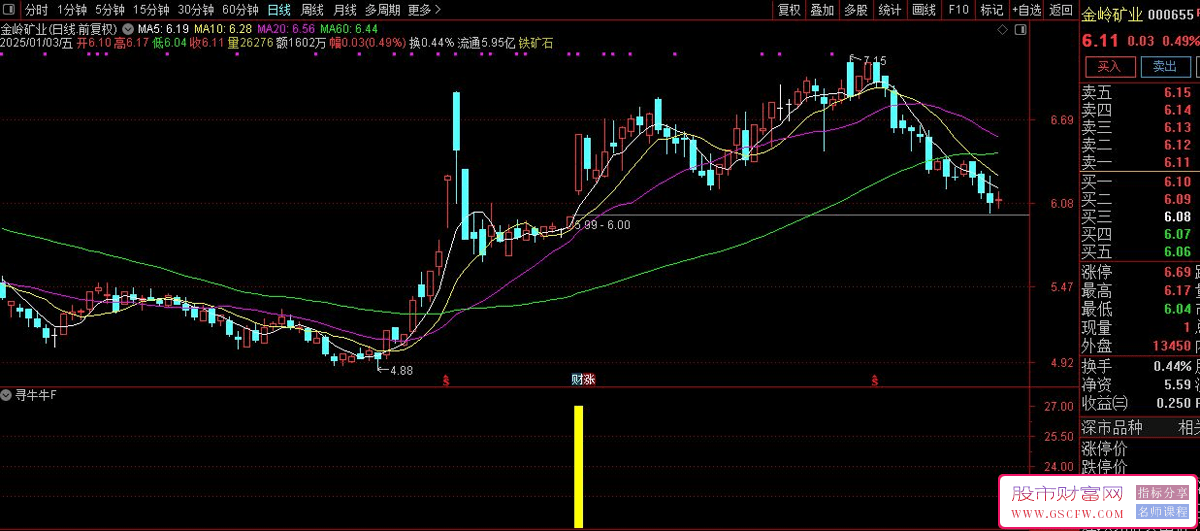Click the 铁矿石 sector label
The image size is (1200, 531).
pyautogui.click(x=535, y=43)
